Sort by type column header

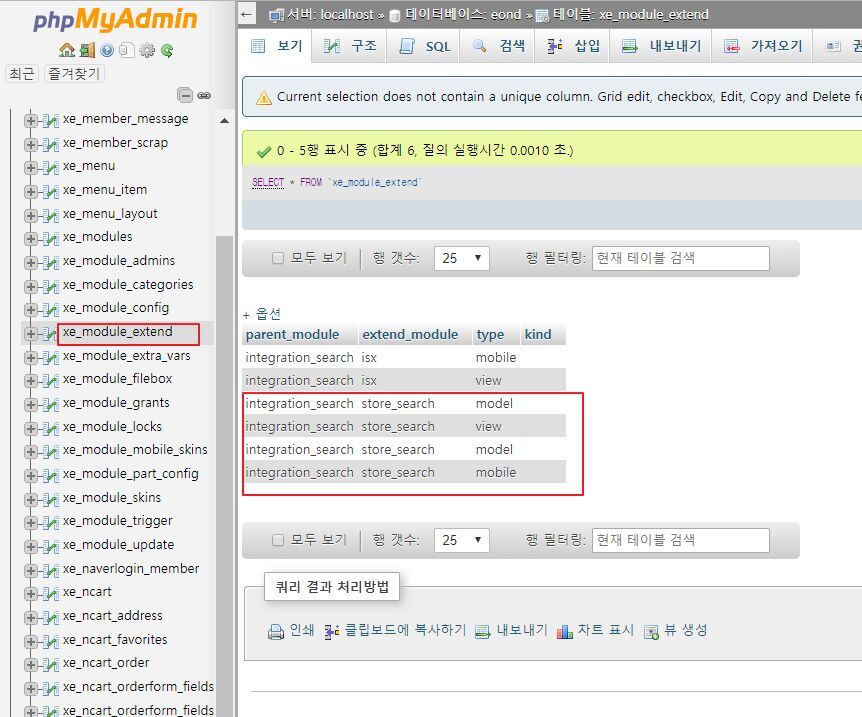(x=490, y=334)
